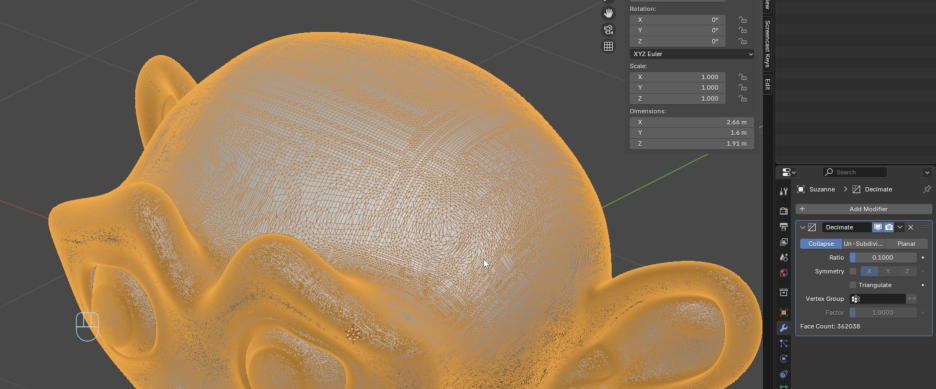Enable the Symmetry checkbox
The image size is (936, 389).
[x=852, y=271]
